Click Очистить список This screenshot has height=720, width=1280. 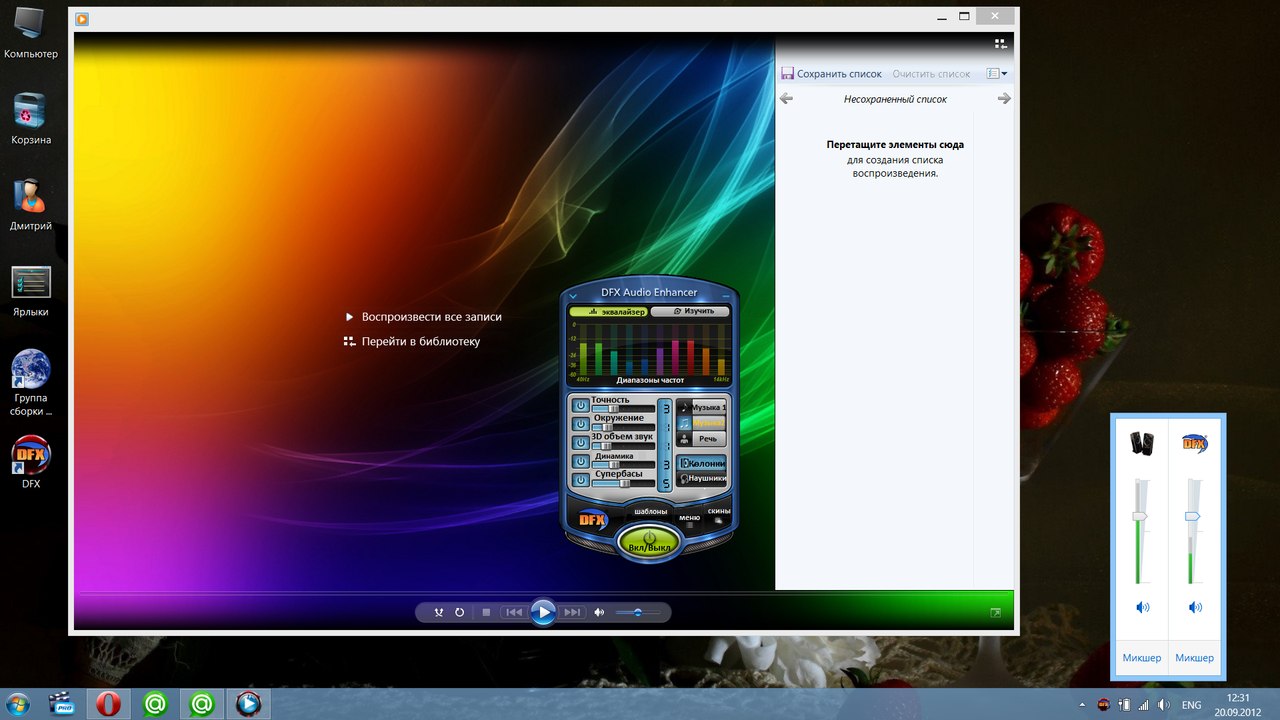[931, 74]
